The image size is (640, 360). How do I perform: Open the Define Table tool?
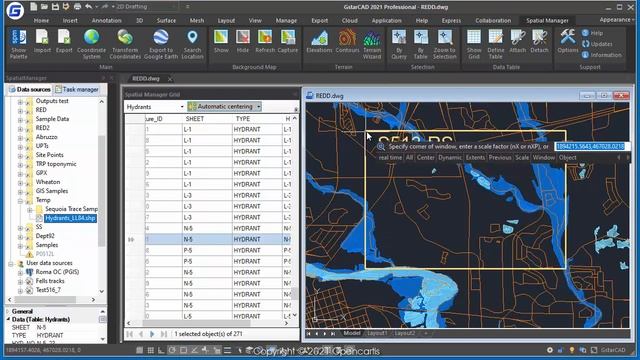496,44
